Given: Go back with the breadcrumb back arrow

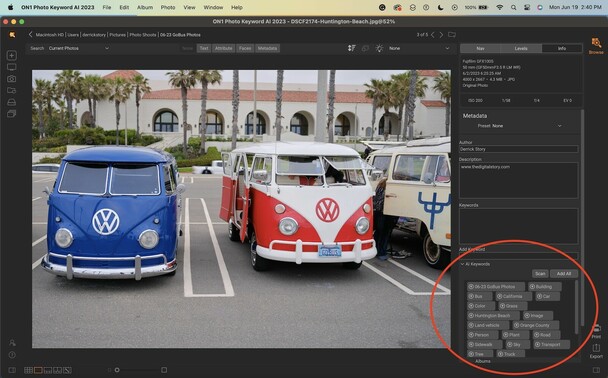Looking at the screenshot, I should [x=30, y=35].
